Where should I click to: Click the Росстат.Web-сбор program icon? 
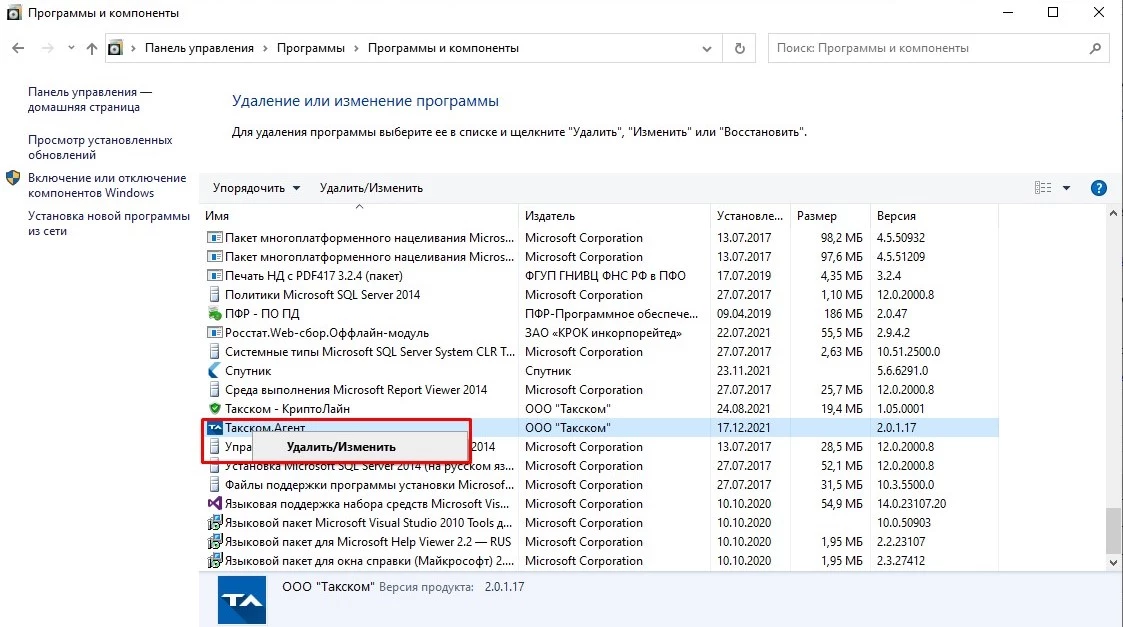(x=214, y=332)
